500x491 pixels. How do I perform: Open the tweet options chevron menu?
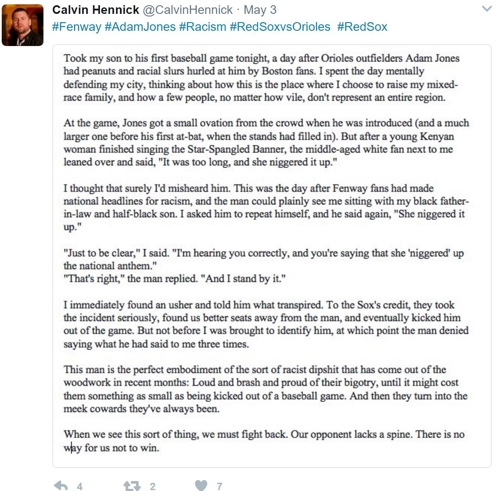point(487,9)
